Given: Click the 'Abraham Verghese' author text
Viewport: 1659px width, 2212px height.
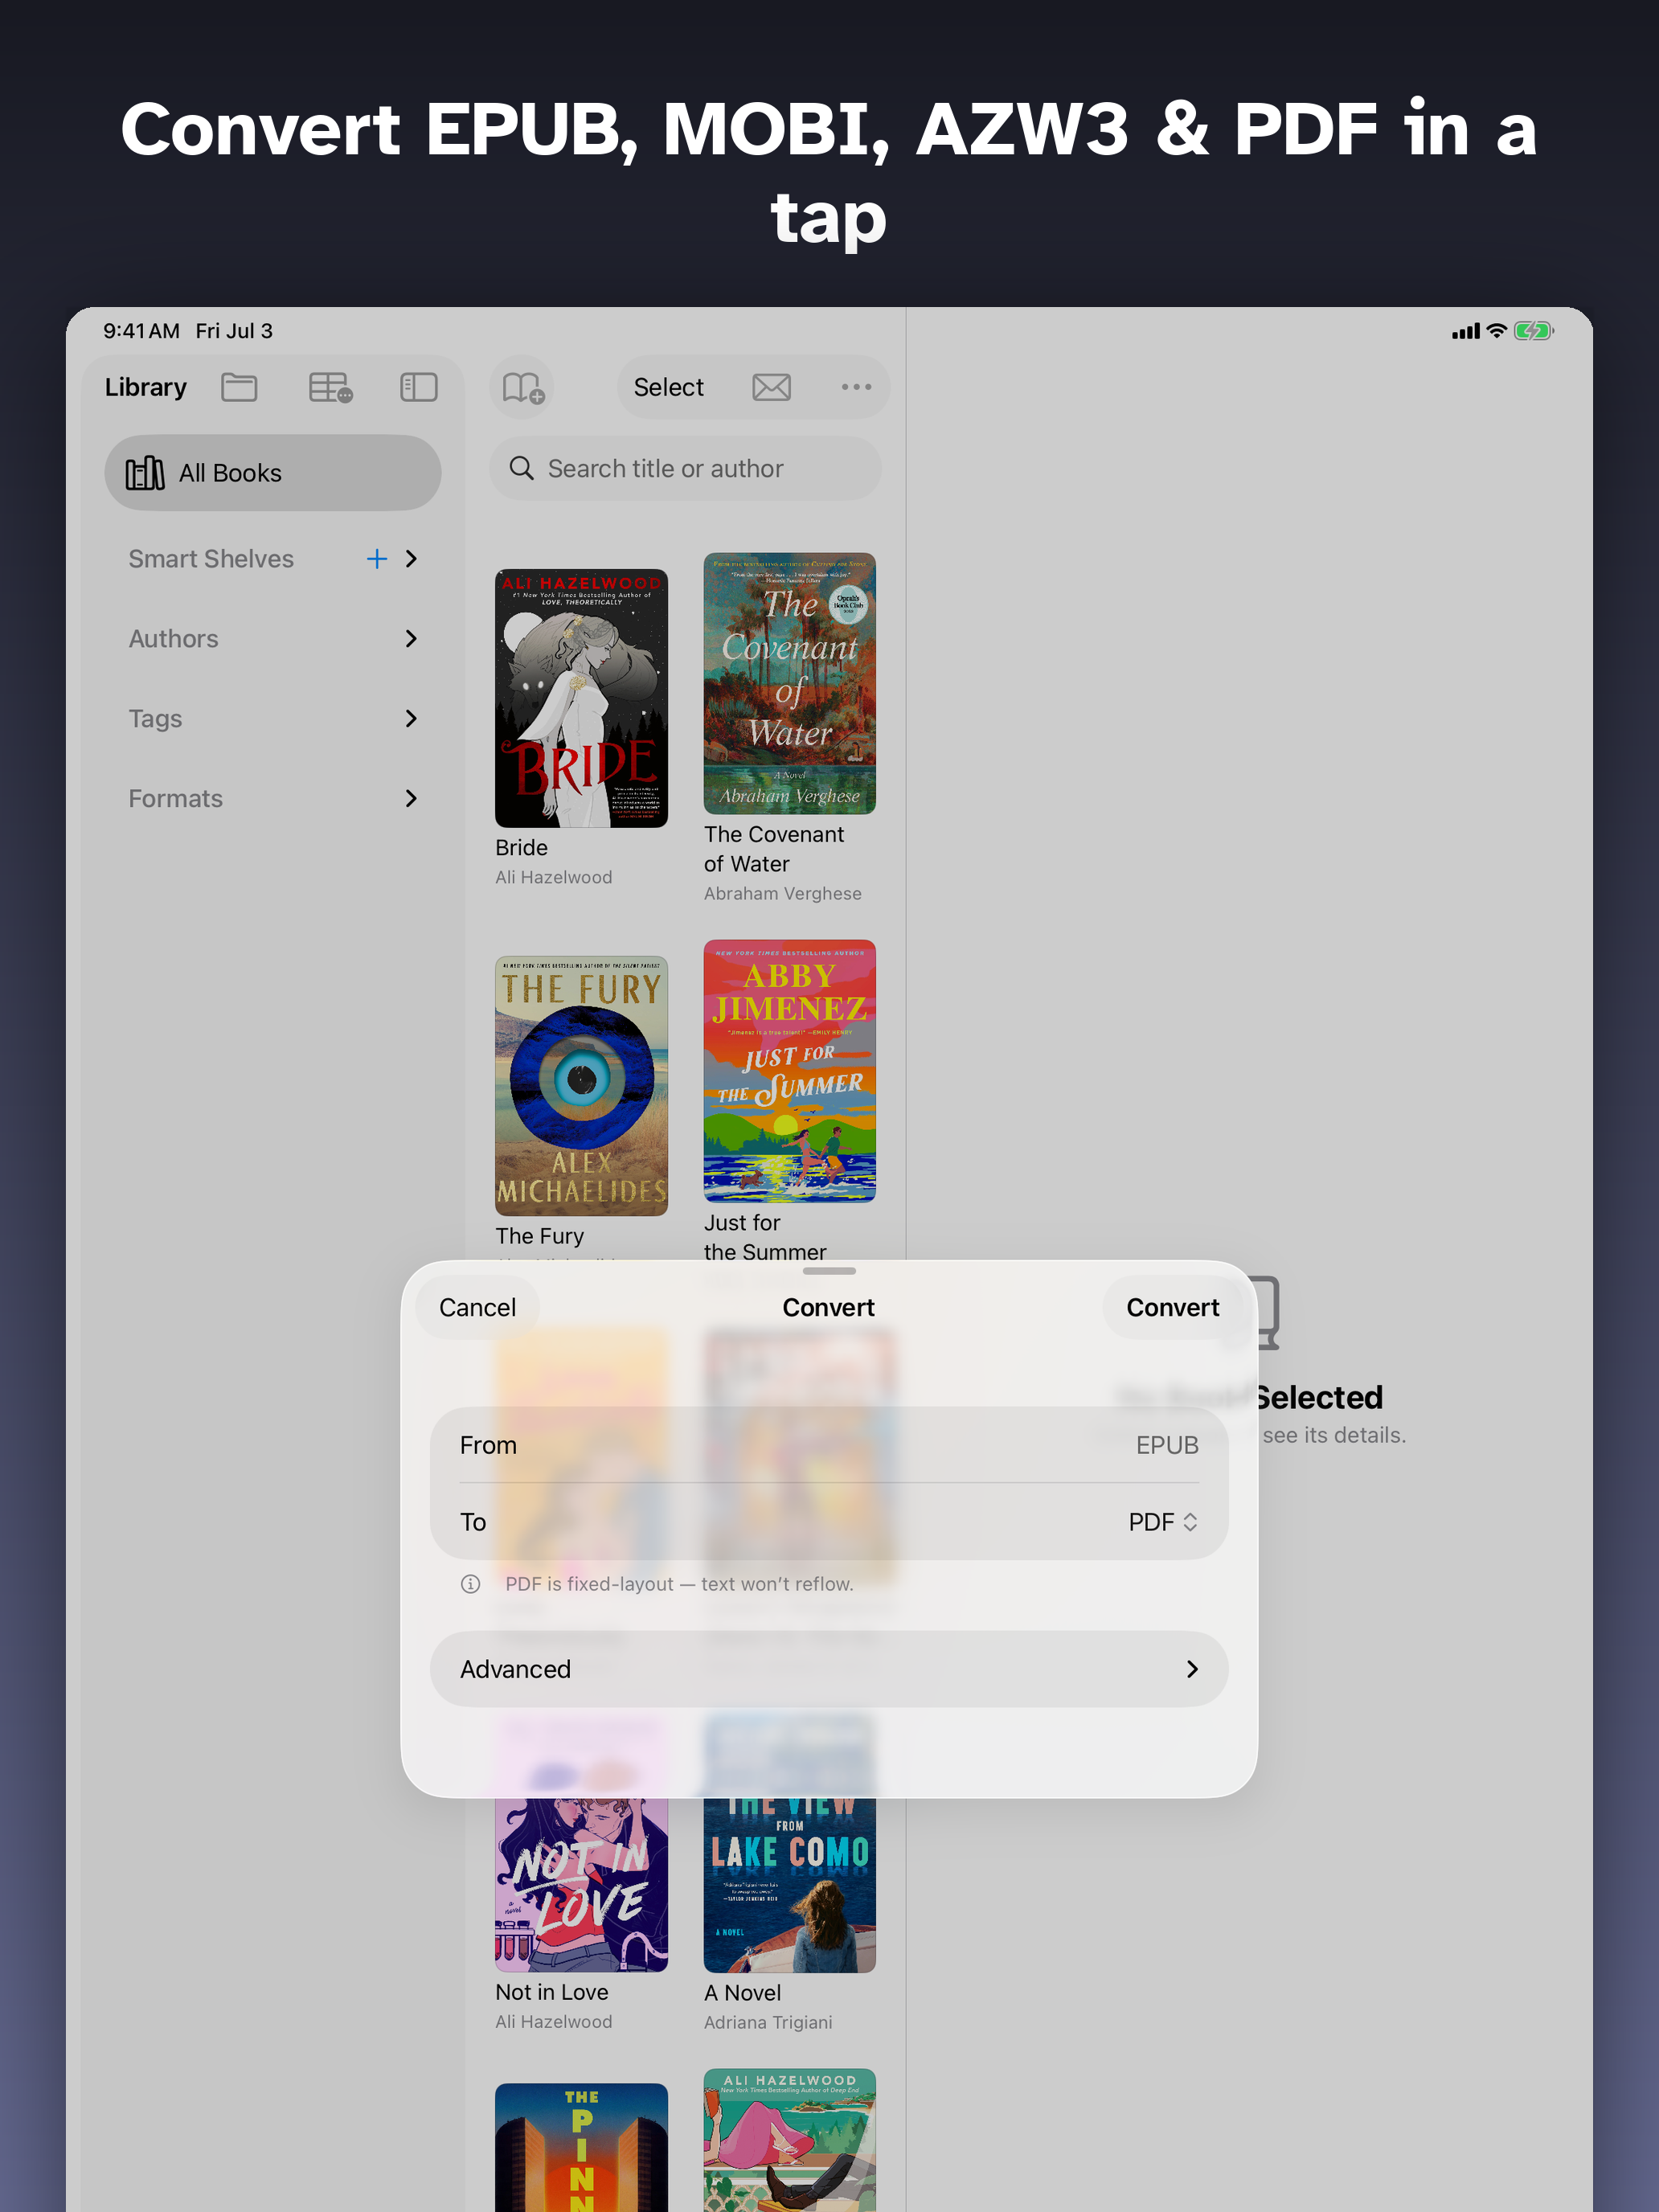Looking at the screenshot, I should click(782, 893).
